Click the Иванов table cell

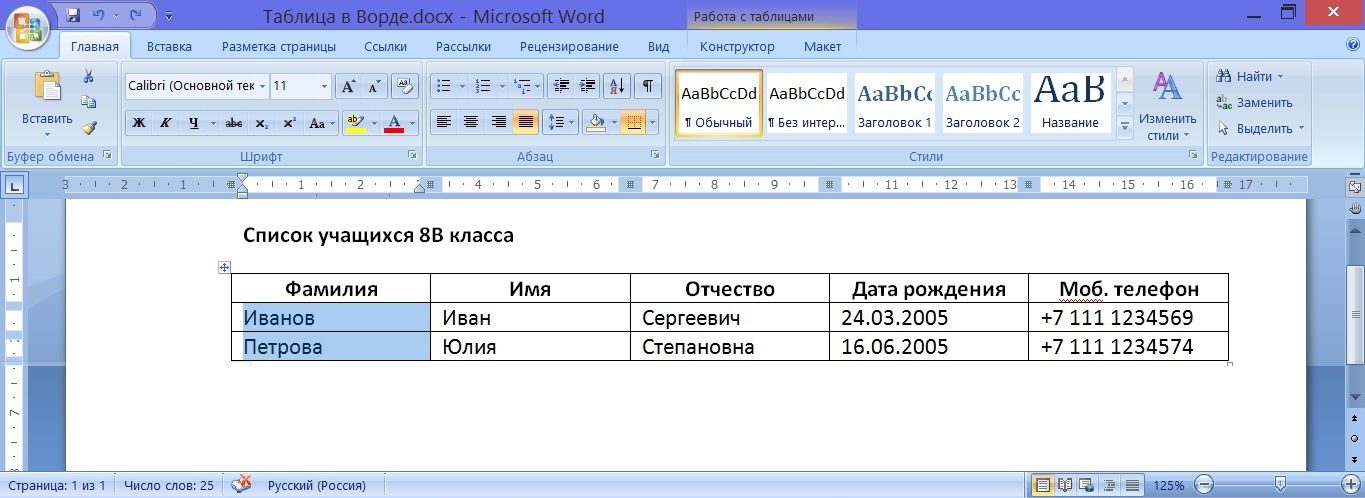pyautogui.click(x=330, y=318)
